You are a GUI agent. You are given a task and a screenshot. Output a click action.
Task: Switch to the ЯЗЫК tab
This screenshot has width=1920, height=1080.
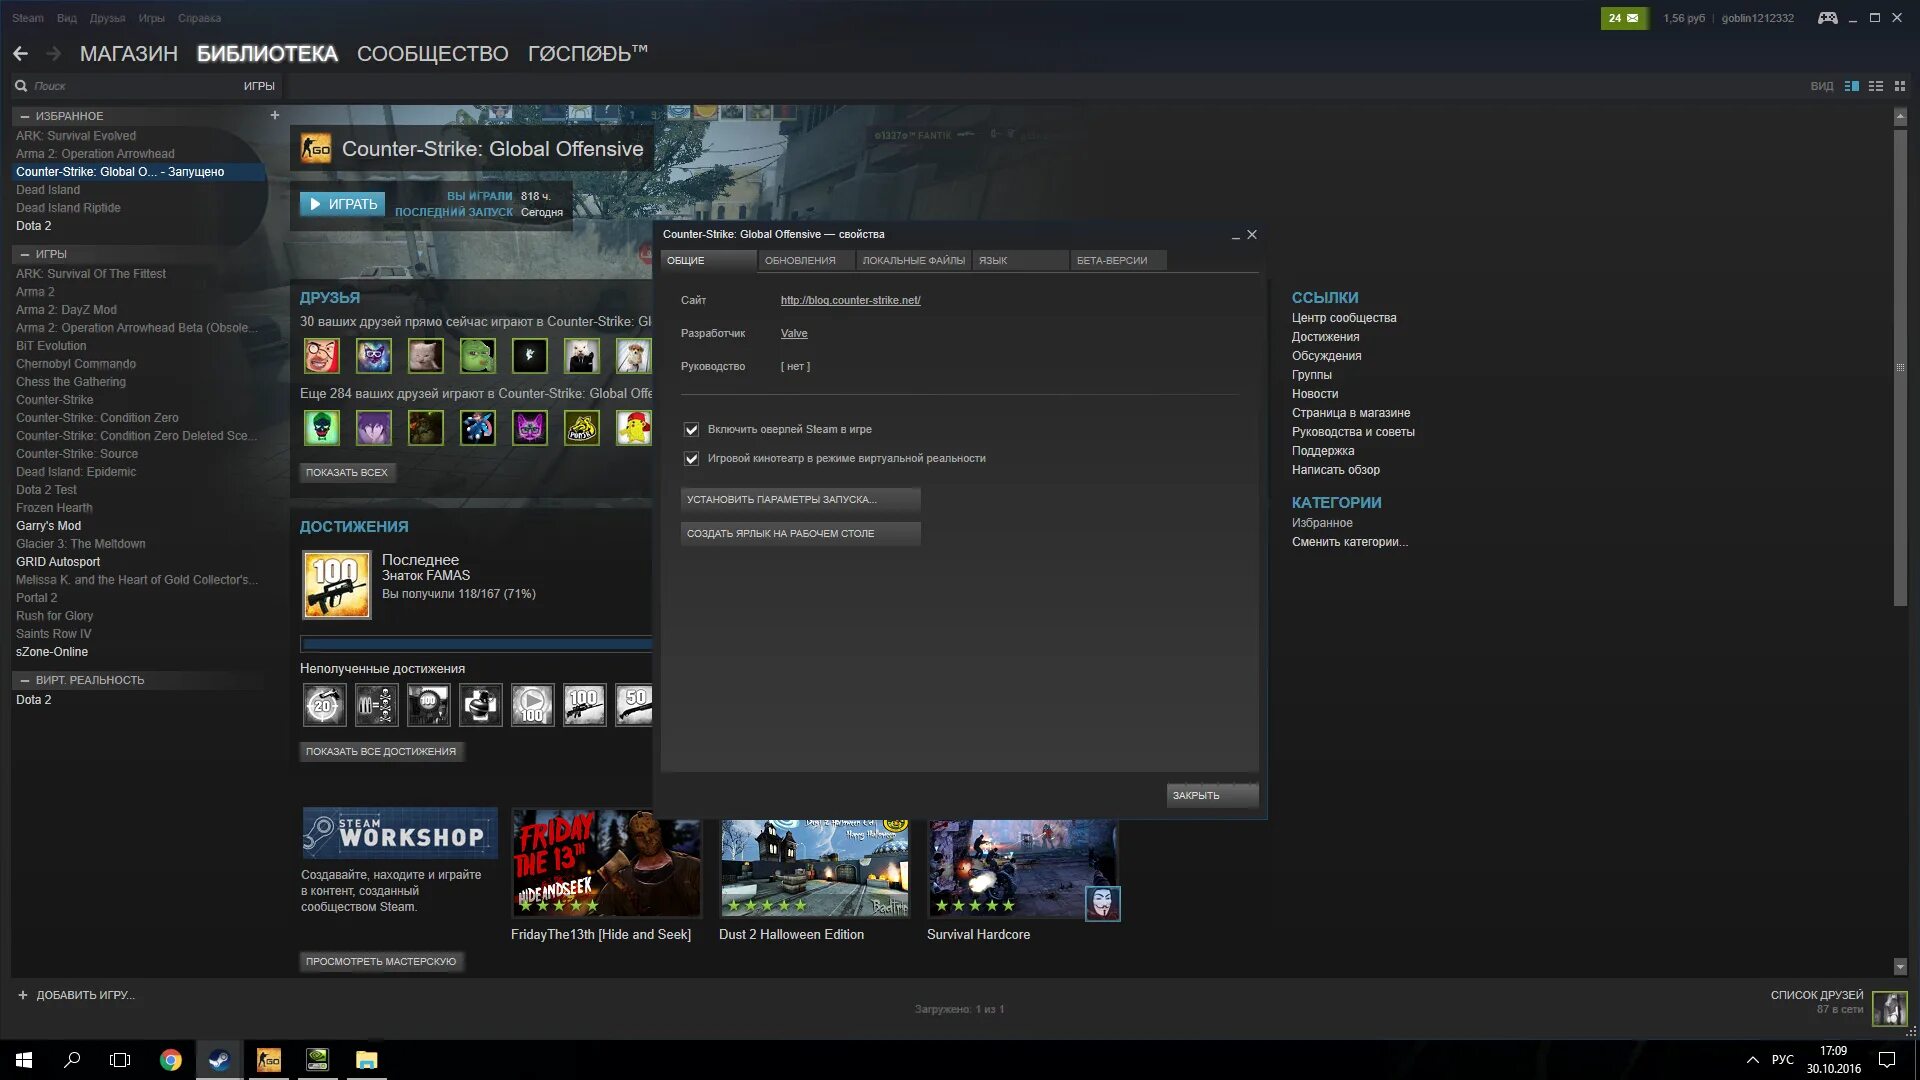[1019, 261]
